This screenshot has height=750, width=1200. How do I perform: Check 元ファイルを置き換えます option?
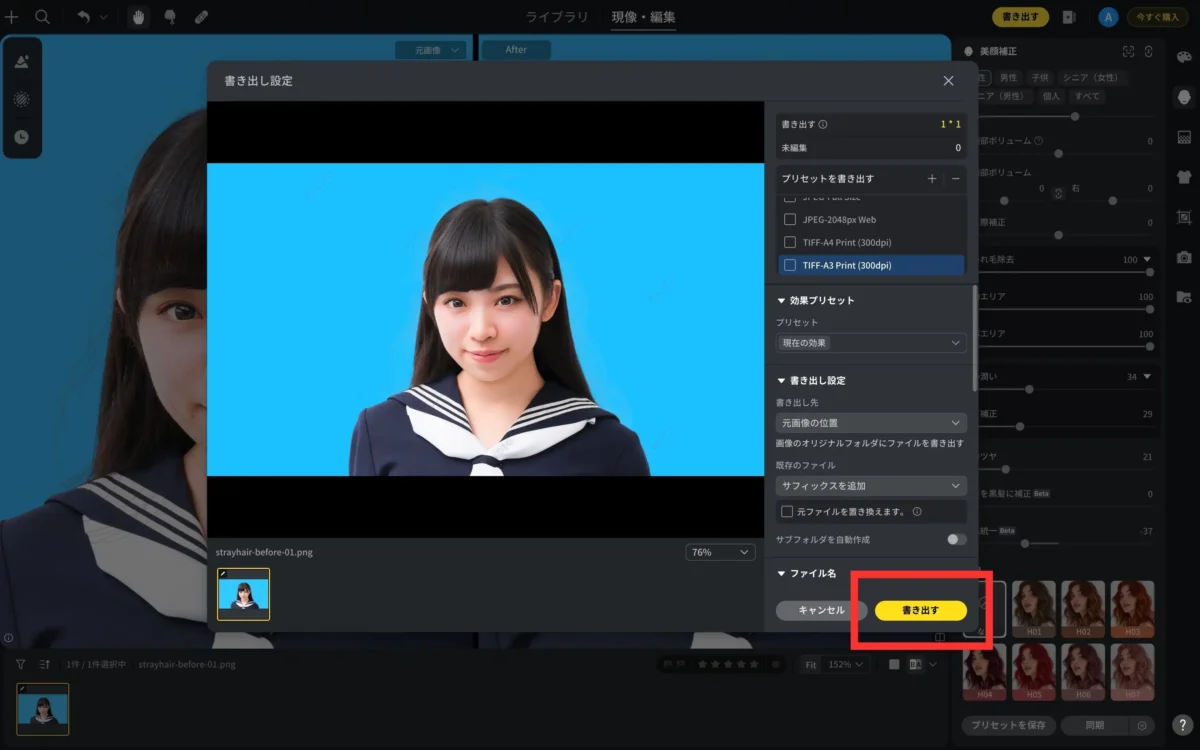[x=787, y=511]
